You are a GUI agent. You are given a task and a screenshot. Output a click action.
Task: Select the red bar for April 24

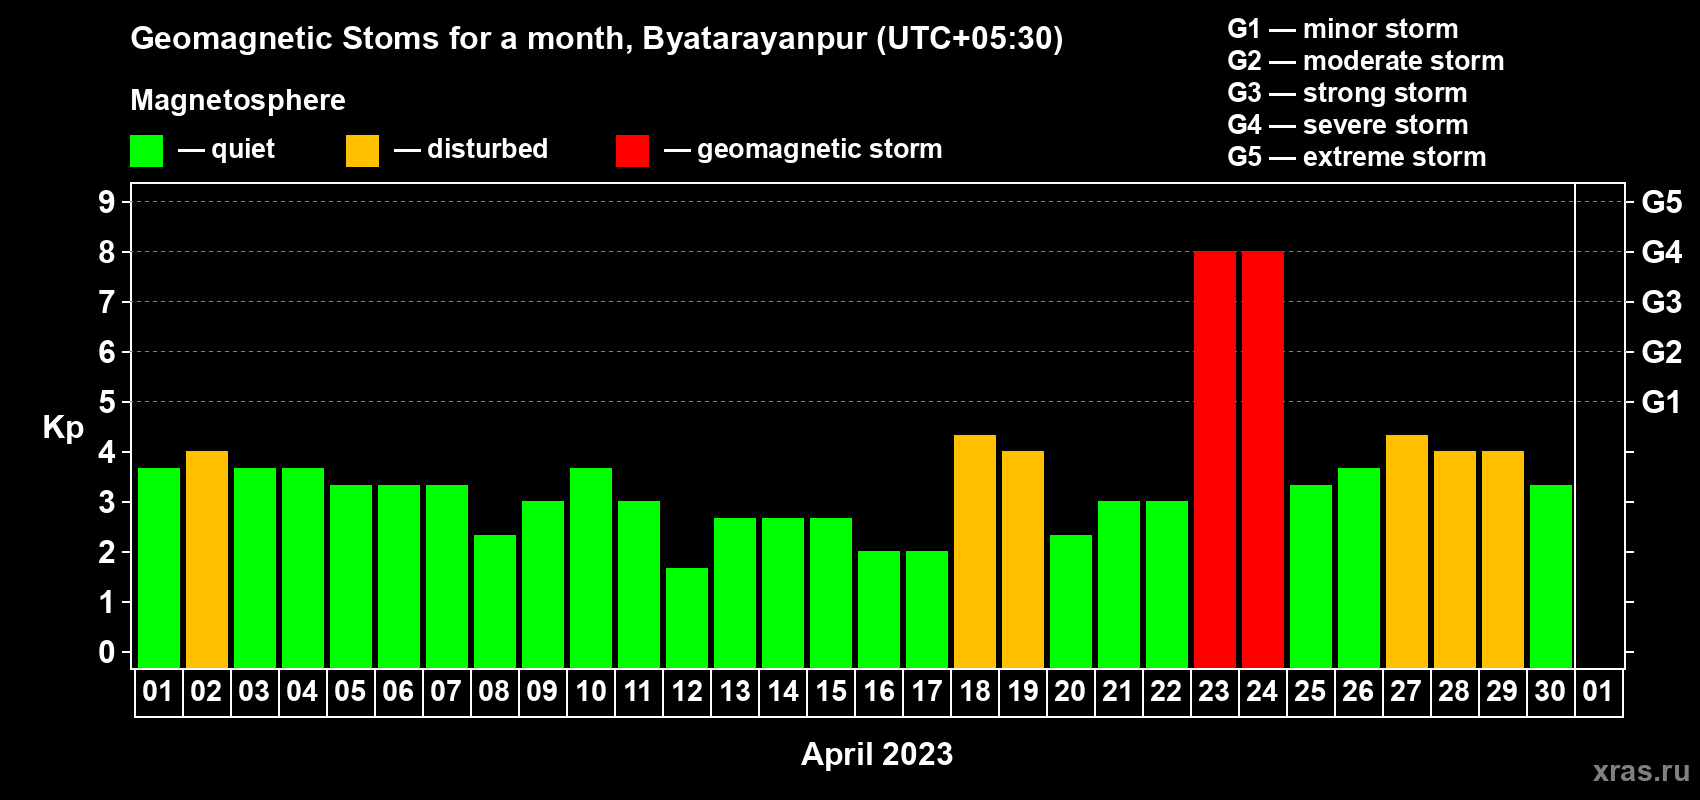(1263, 459)
